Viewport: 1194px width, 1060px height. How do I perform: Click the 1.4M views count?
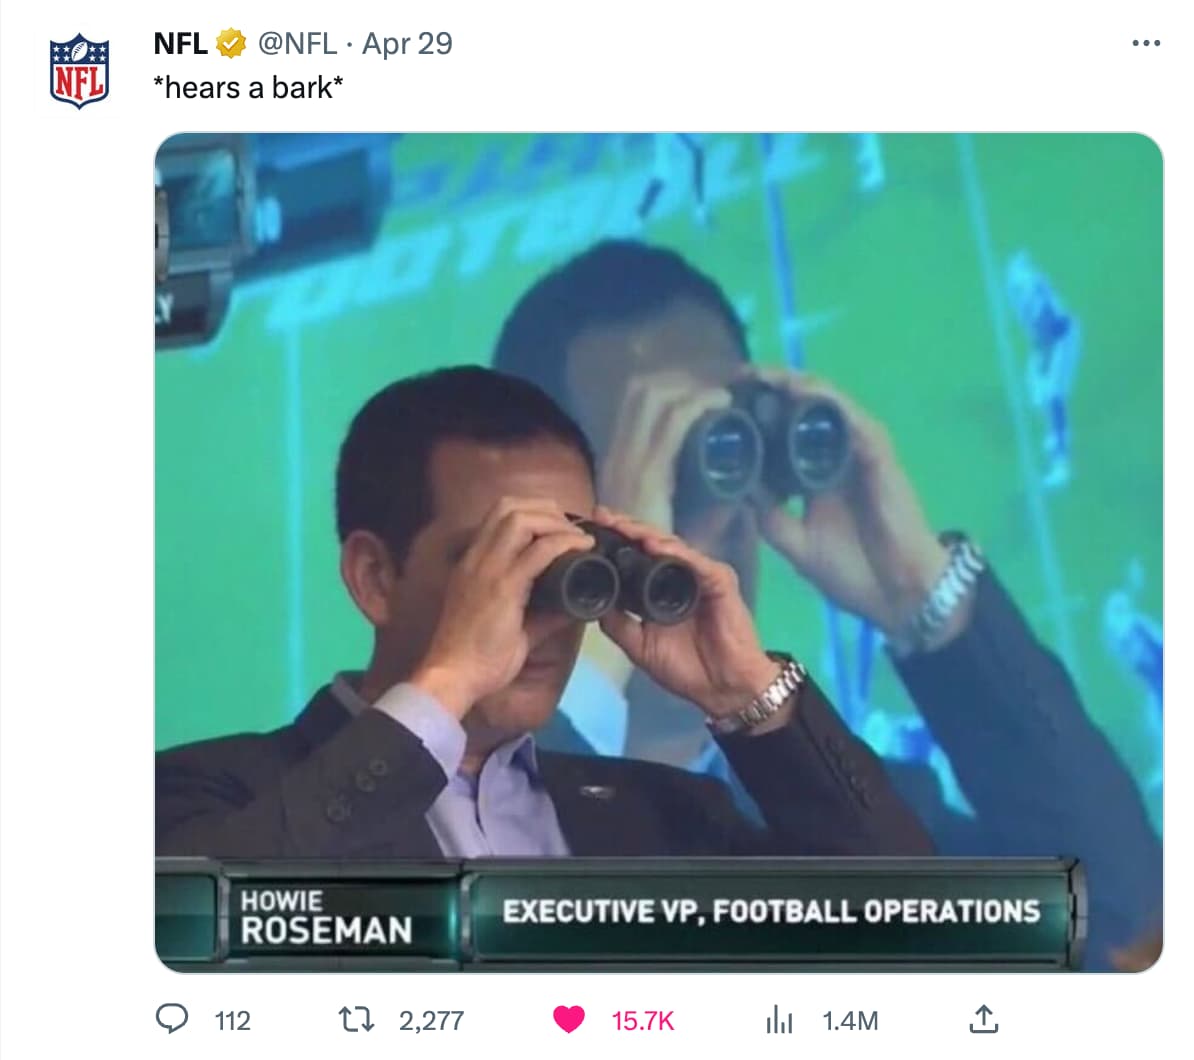click(x=850, y=1020)
